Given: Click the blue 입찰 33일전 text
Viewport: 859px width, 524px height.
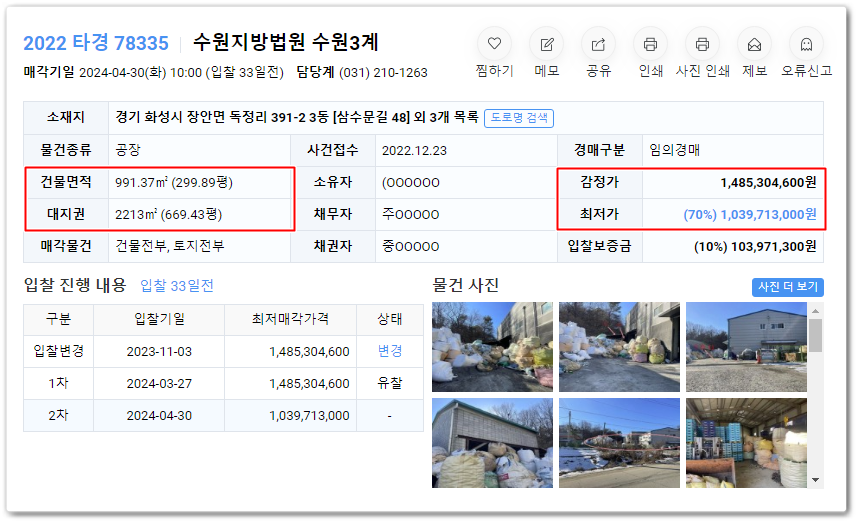Looking at the screenshot, I should click(177, 286).
